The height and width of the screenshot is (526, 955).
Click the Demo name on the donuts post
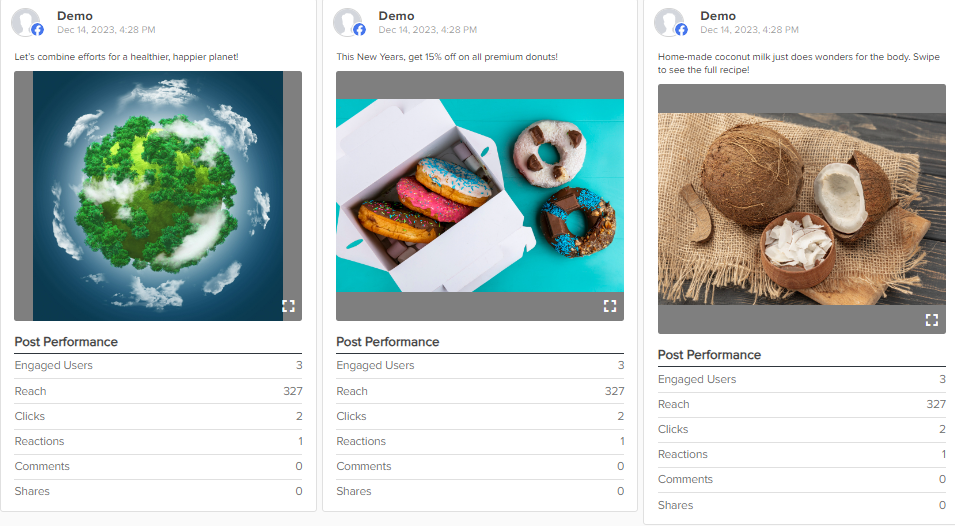[x=396, y=16]
